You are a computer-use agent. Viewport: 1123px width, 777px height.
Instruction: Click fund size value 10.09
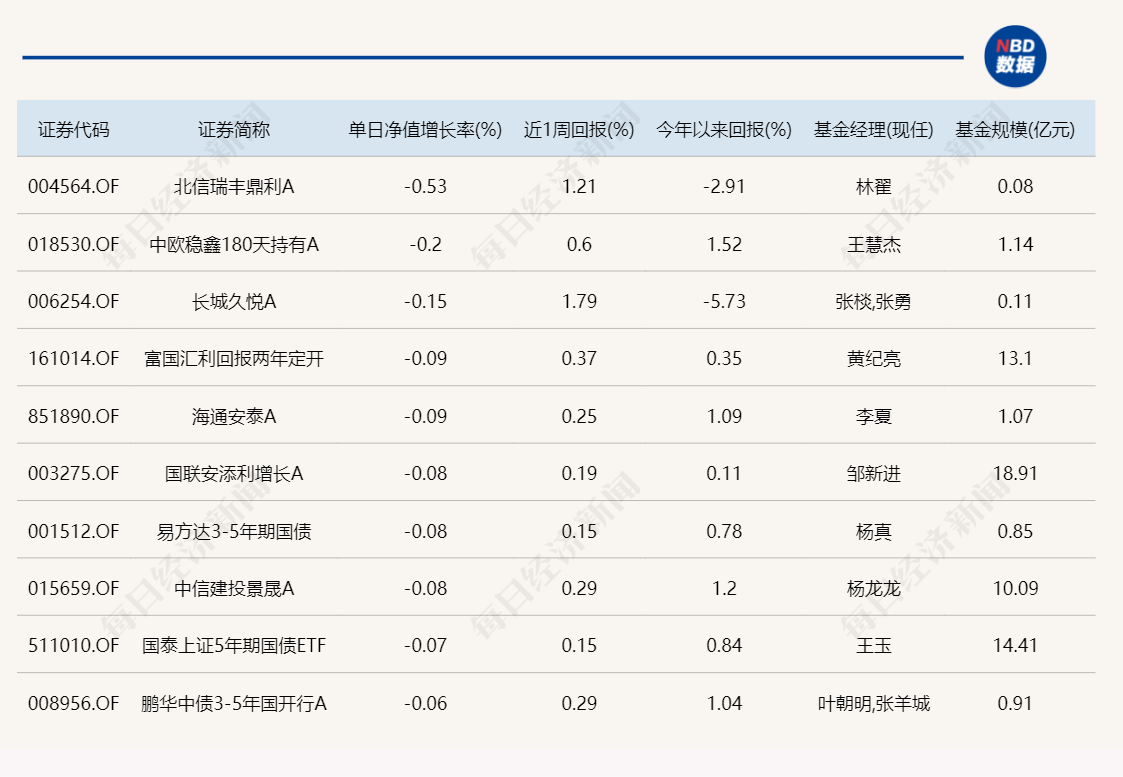[x=1015, y=588]
